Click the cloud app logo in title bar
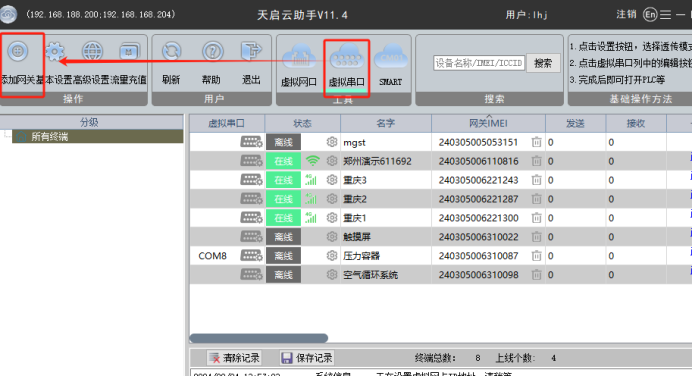This screenshot has height=376, width=693. [8, 14]
